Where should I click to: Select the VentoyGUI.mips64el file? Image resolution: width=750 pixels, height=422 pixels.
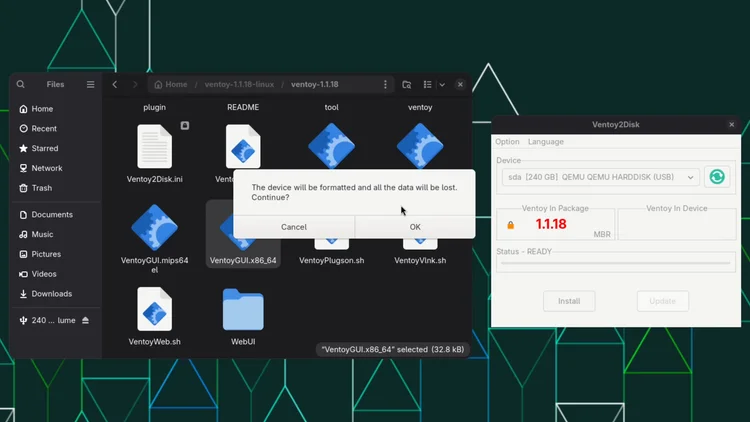154,238
